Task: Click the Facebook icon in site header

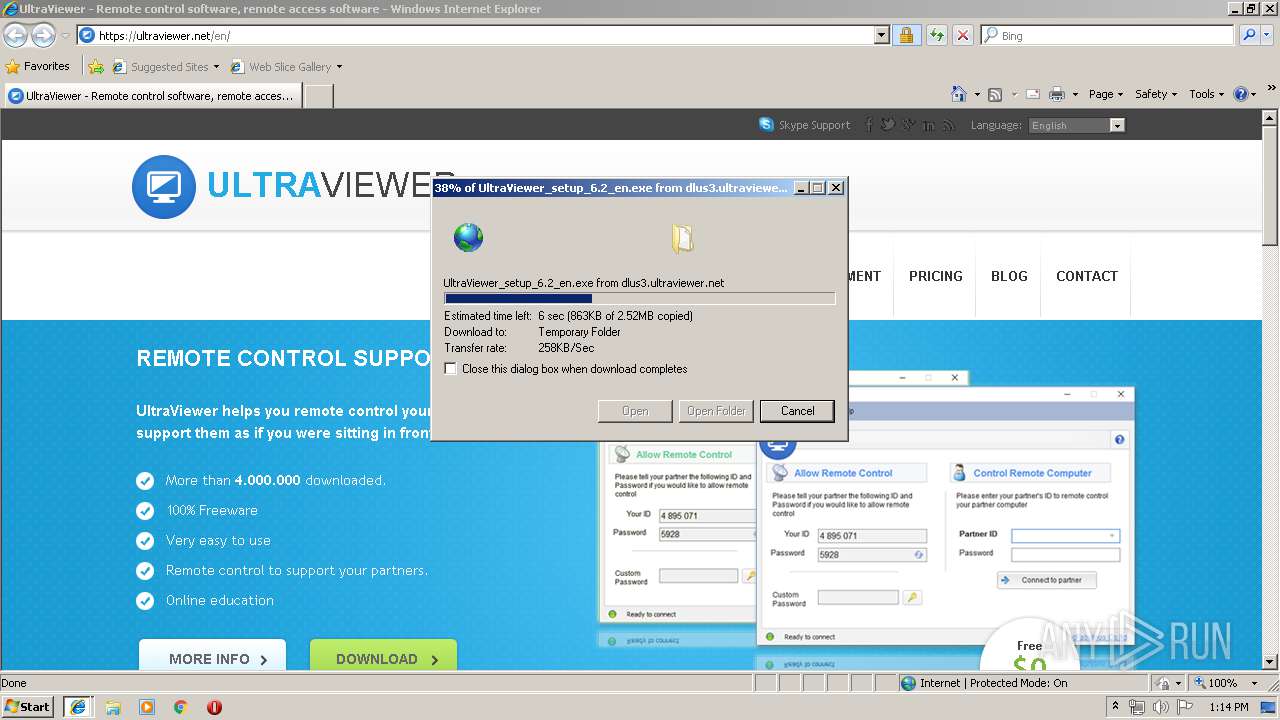Action: click(x=868, y=125)
